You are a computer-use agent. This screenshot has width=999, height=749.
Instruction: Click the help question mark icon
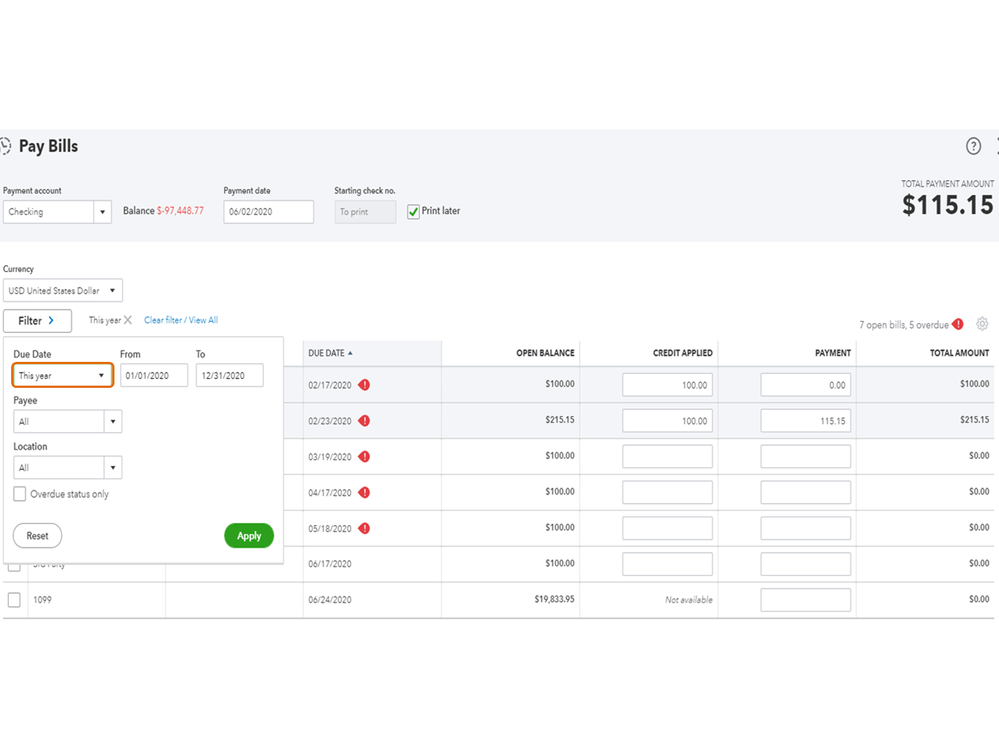tap(973, 146)
